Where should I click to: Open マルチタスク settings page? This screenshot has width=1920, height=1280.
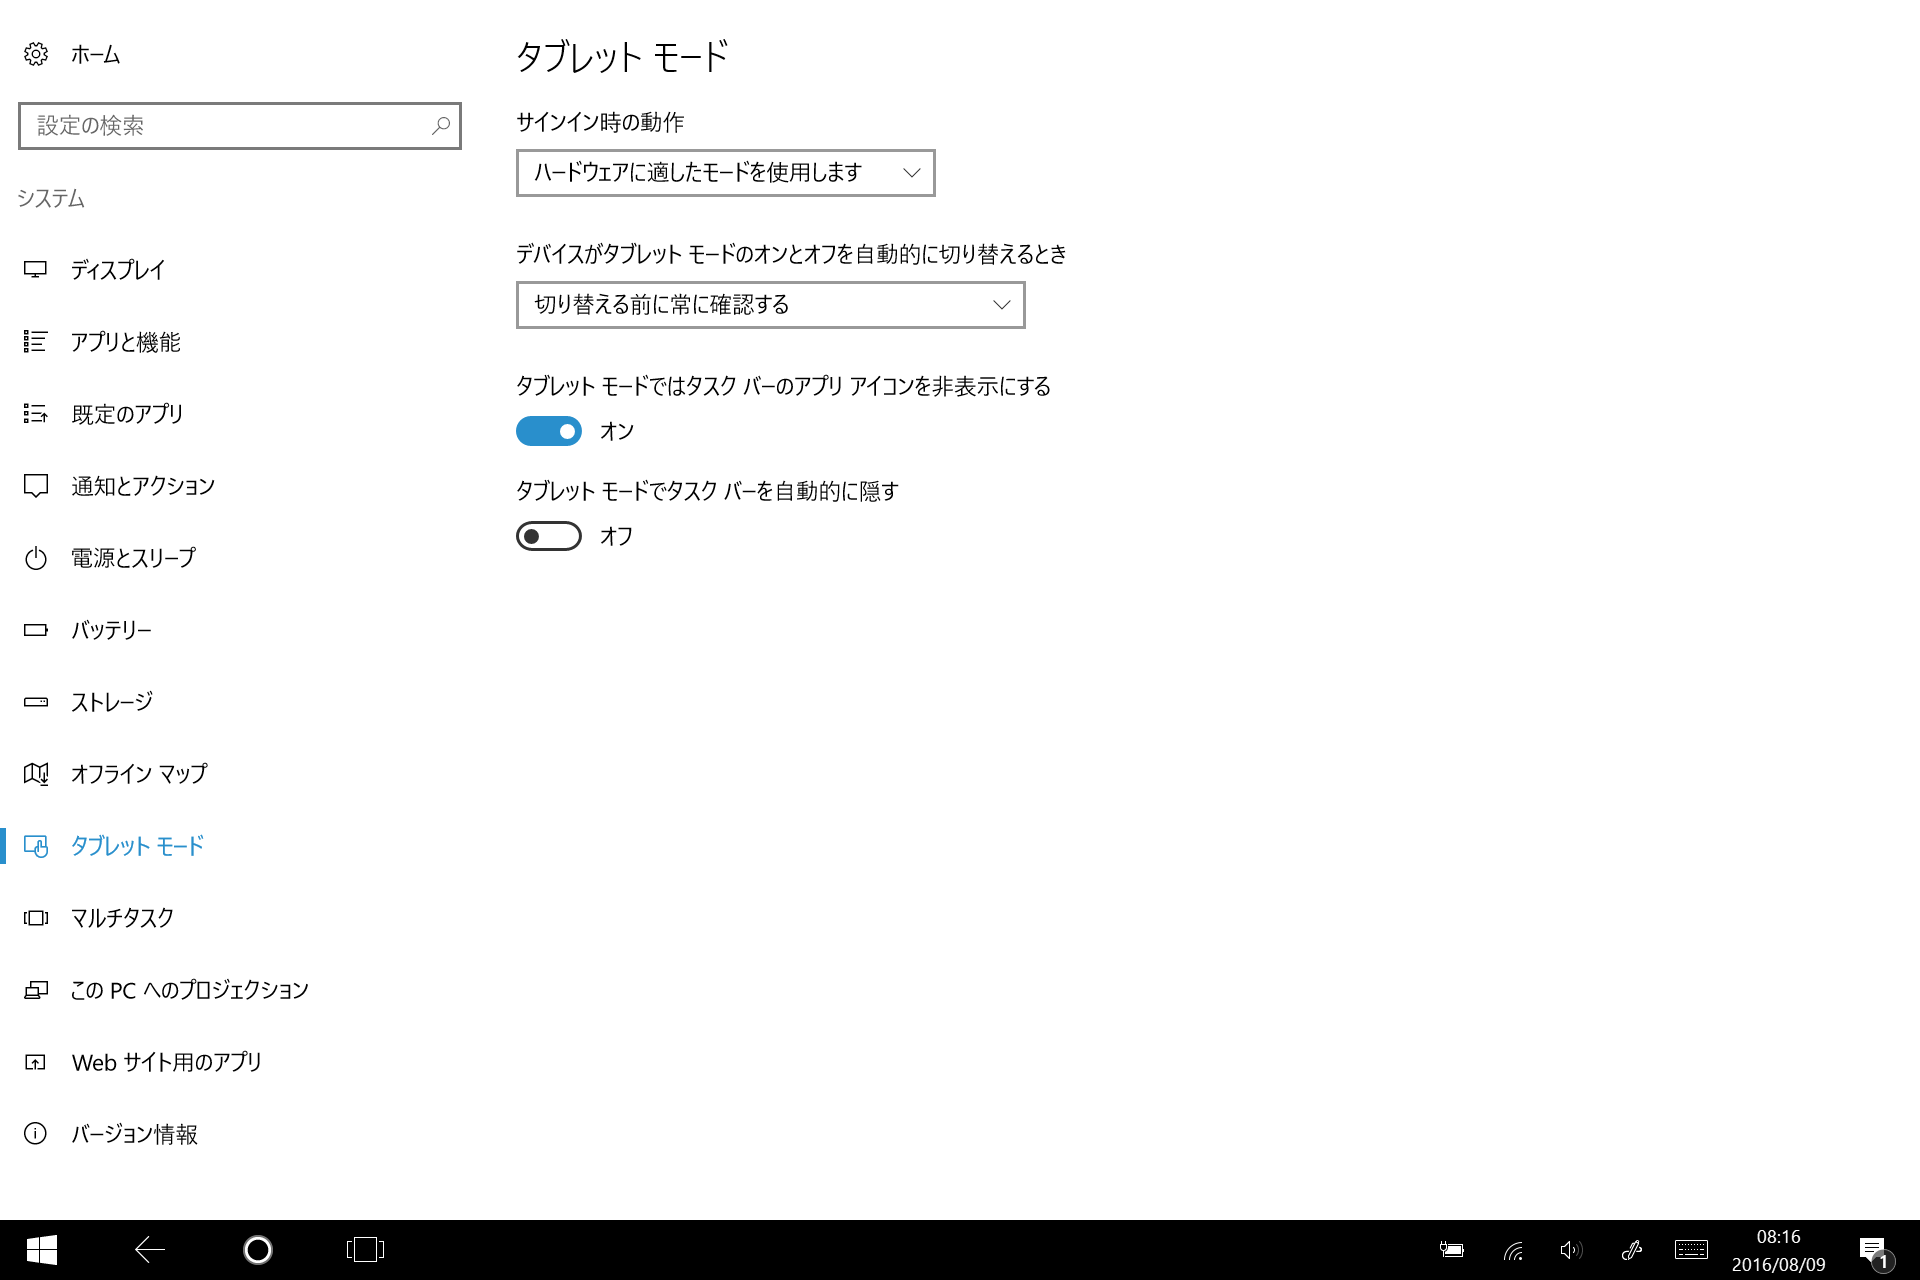(122, 918)
